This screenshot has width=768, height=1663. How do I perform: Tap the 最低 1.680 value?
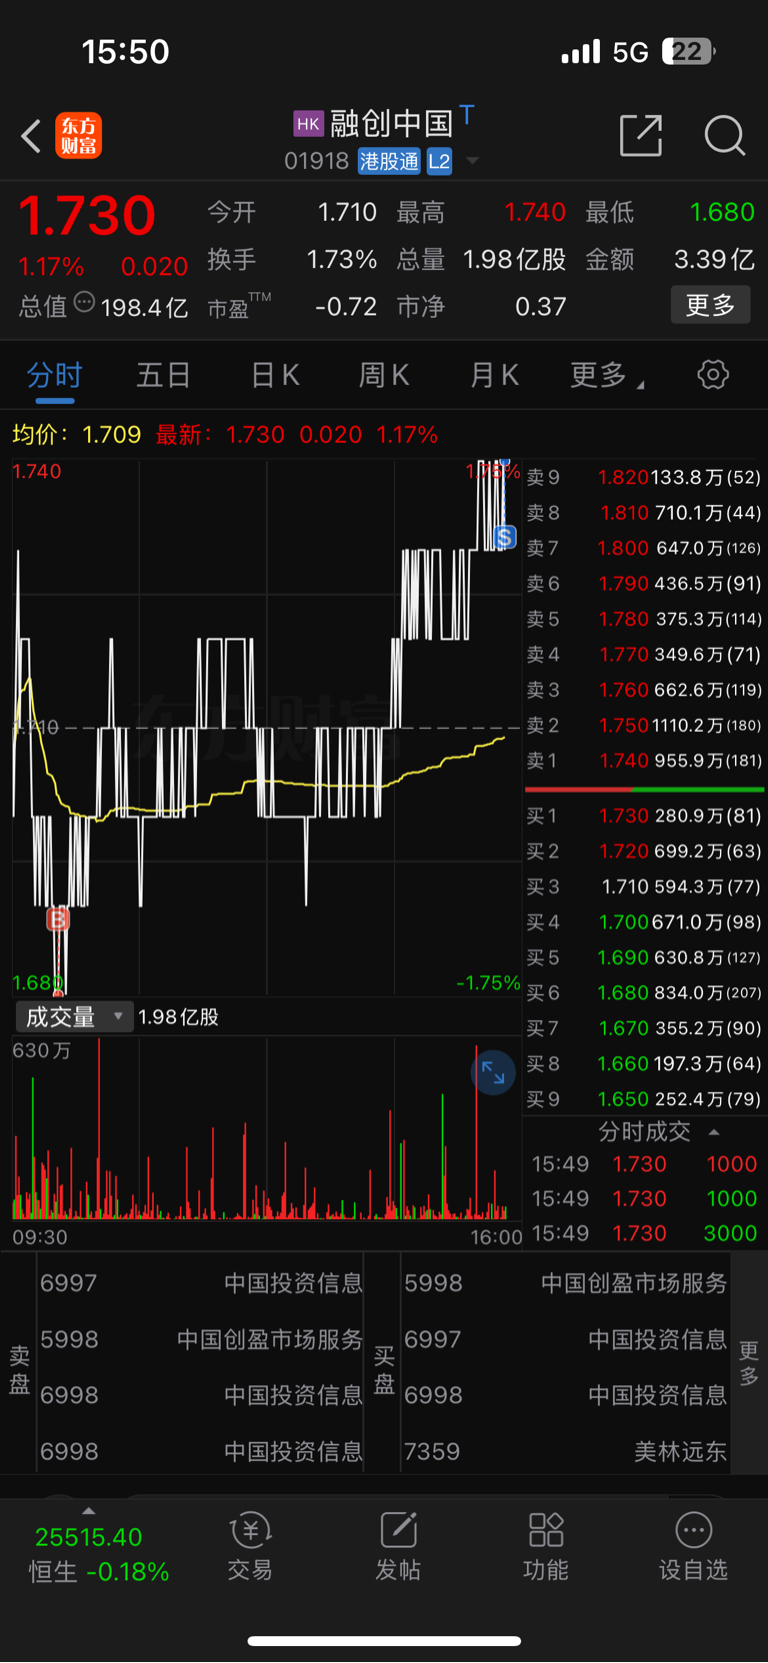(722, 212)
